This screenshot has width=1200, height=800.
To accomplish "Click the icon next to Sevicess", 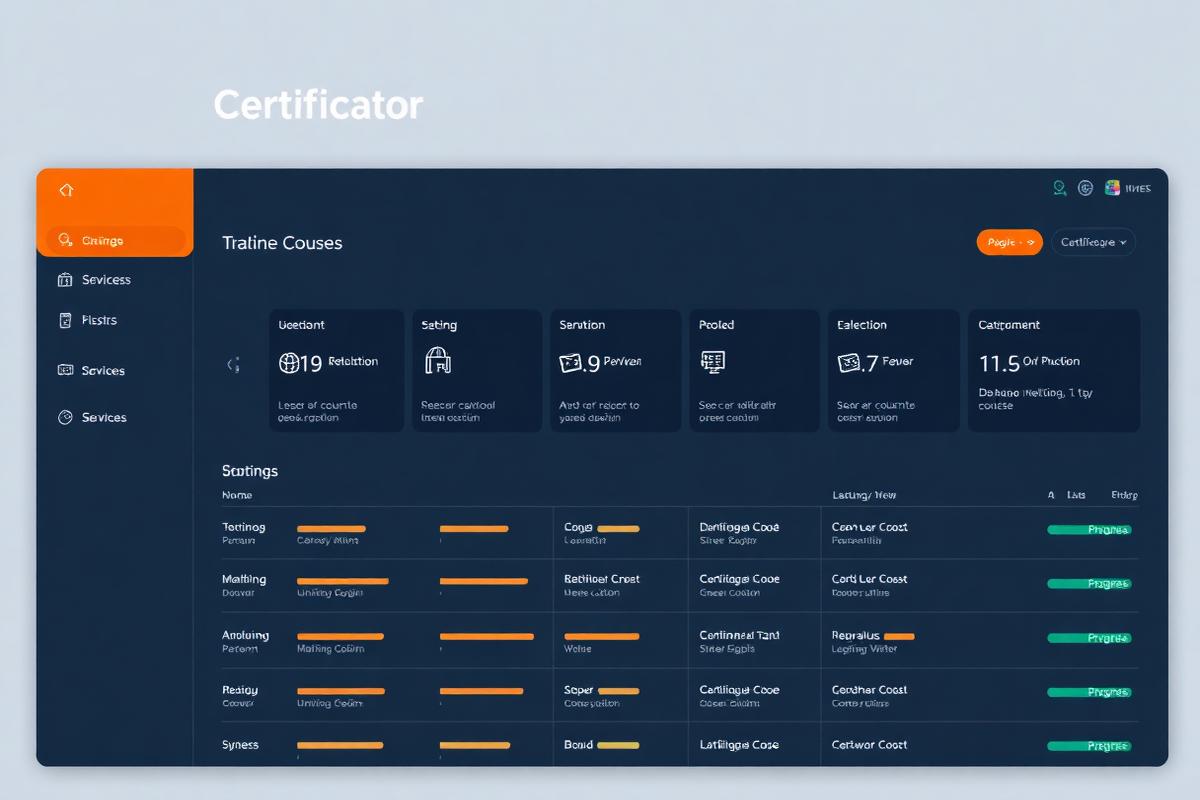I will [x=65, y=280].
